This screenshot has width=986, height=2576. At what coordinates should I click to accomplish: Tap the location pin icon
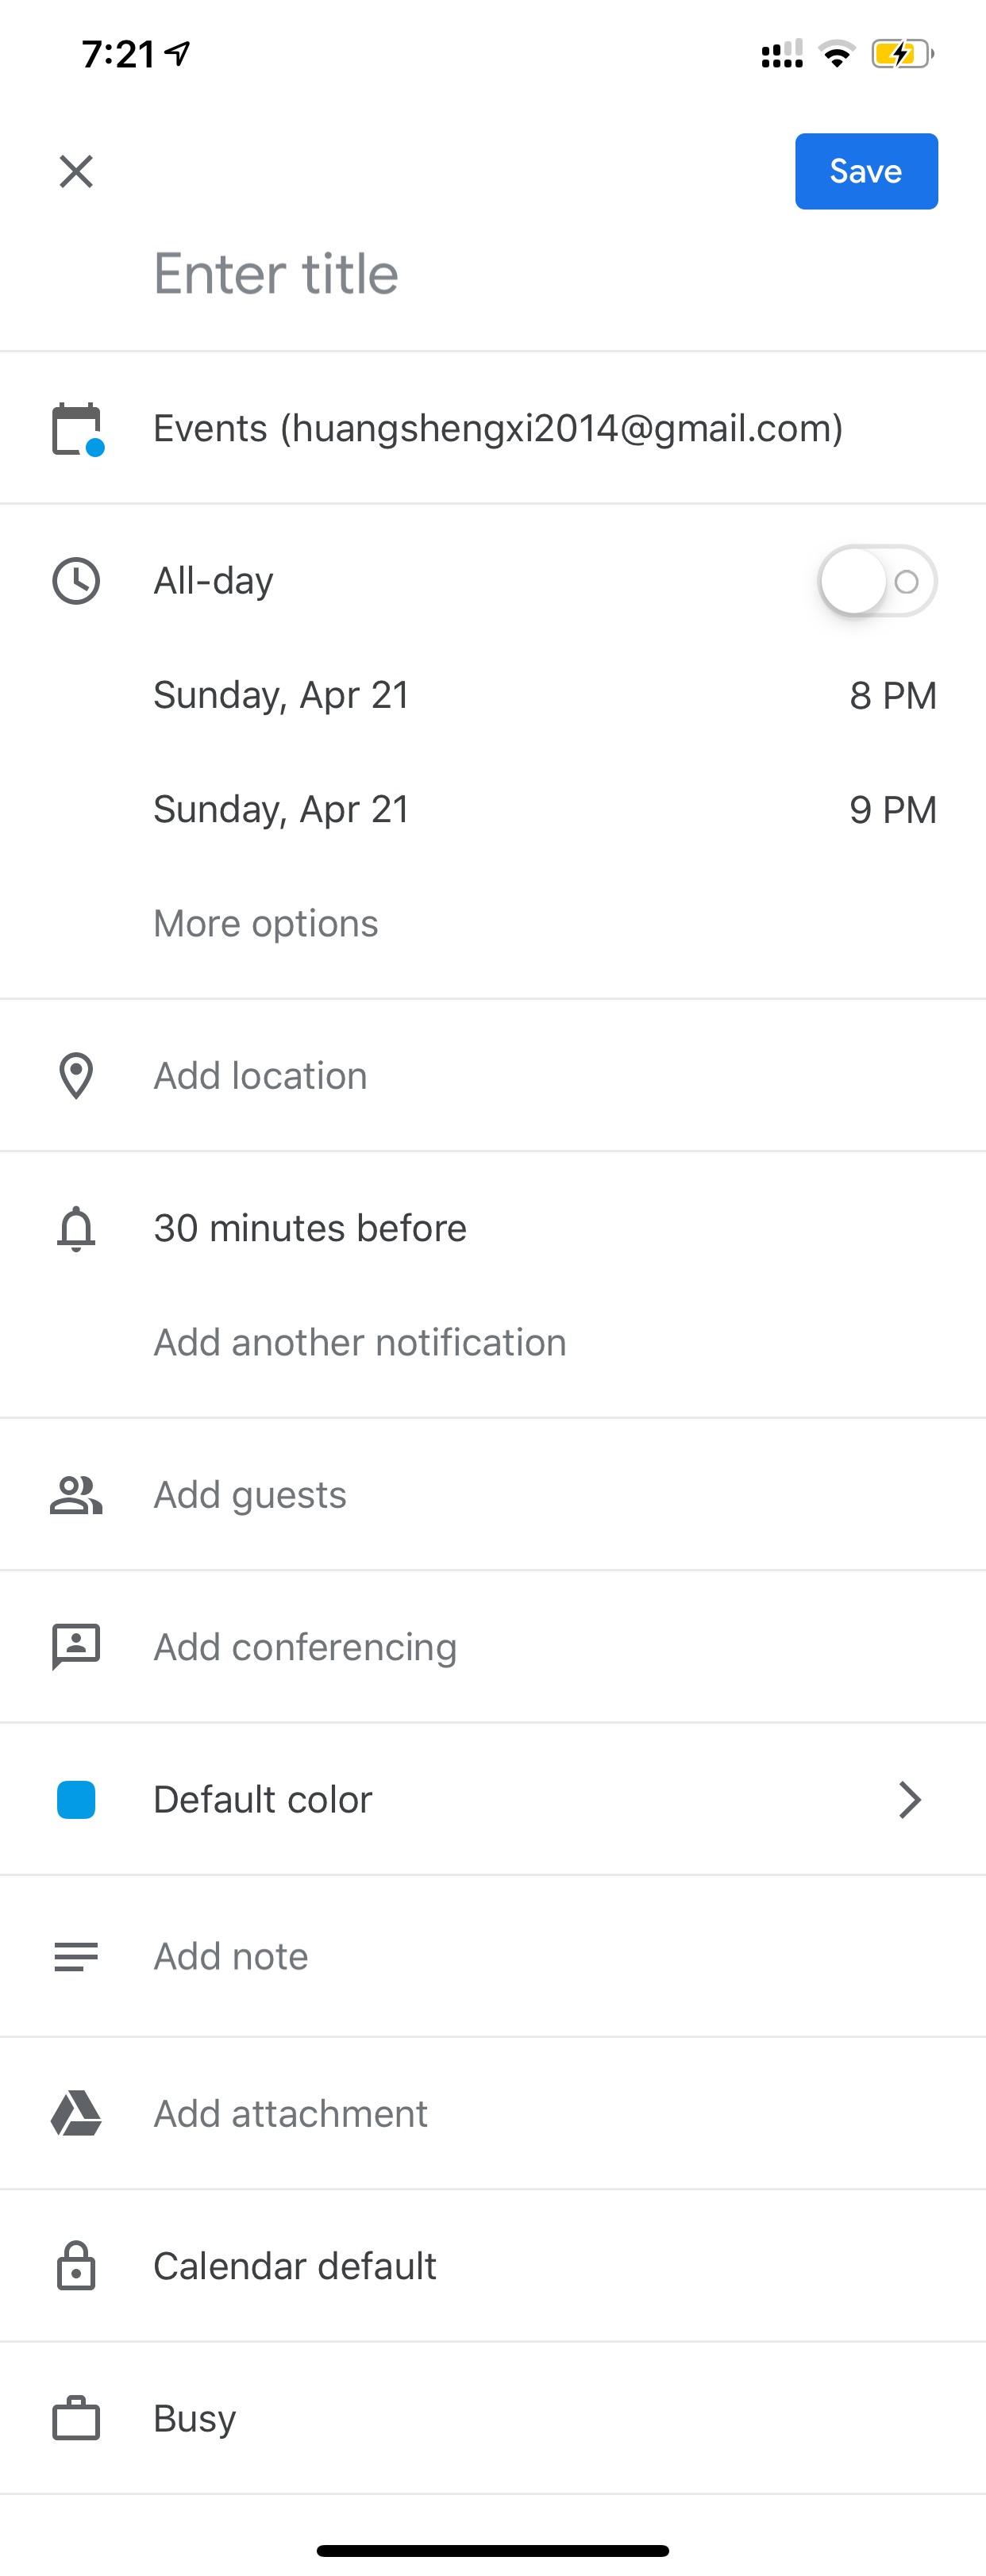[76, 1076]
